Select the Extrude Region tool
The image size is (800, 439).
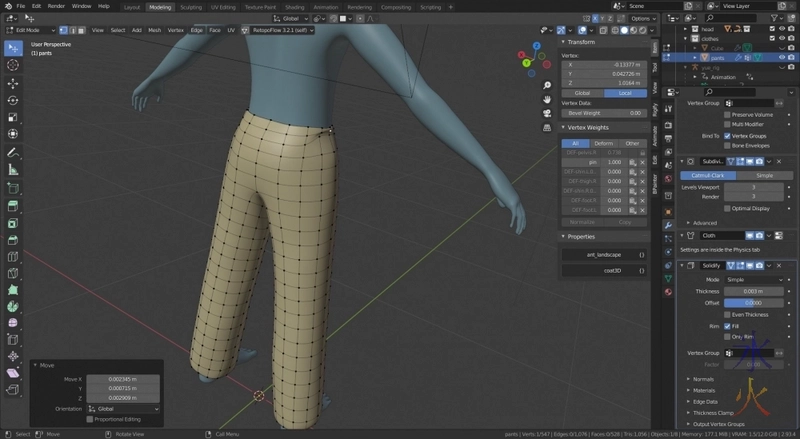coord(13,206)
